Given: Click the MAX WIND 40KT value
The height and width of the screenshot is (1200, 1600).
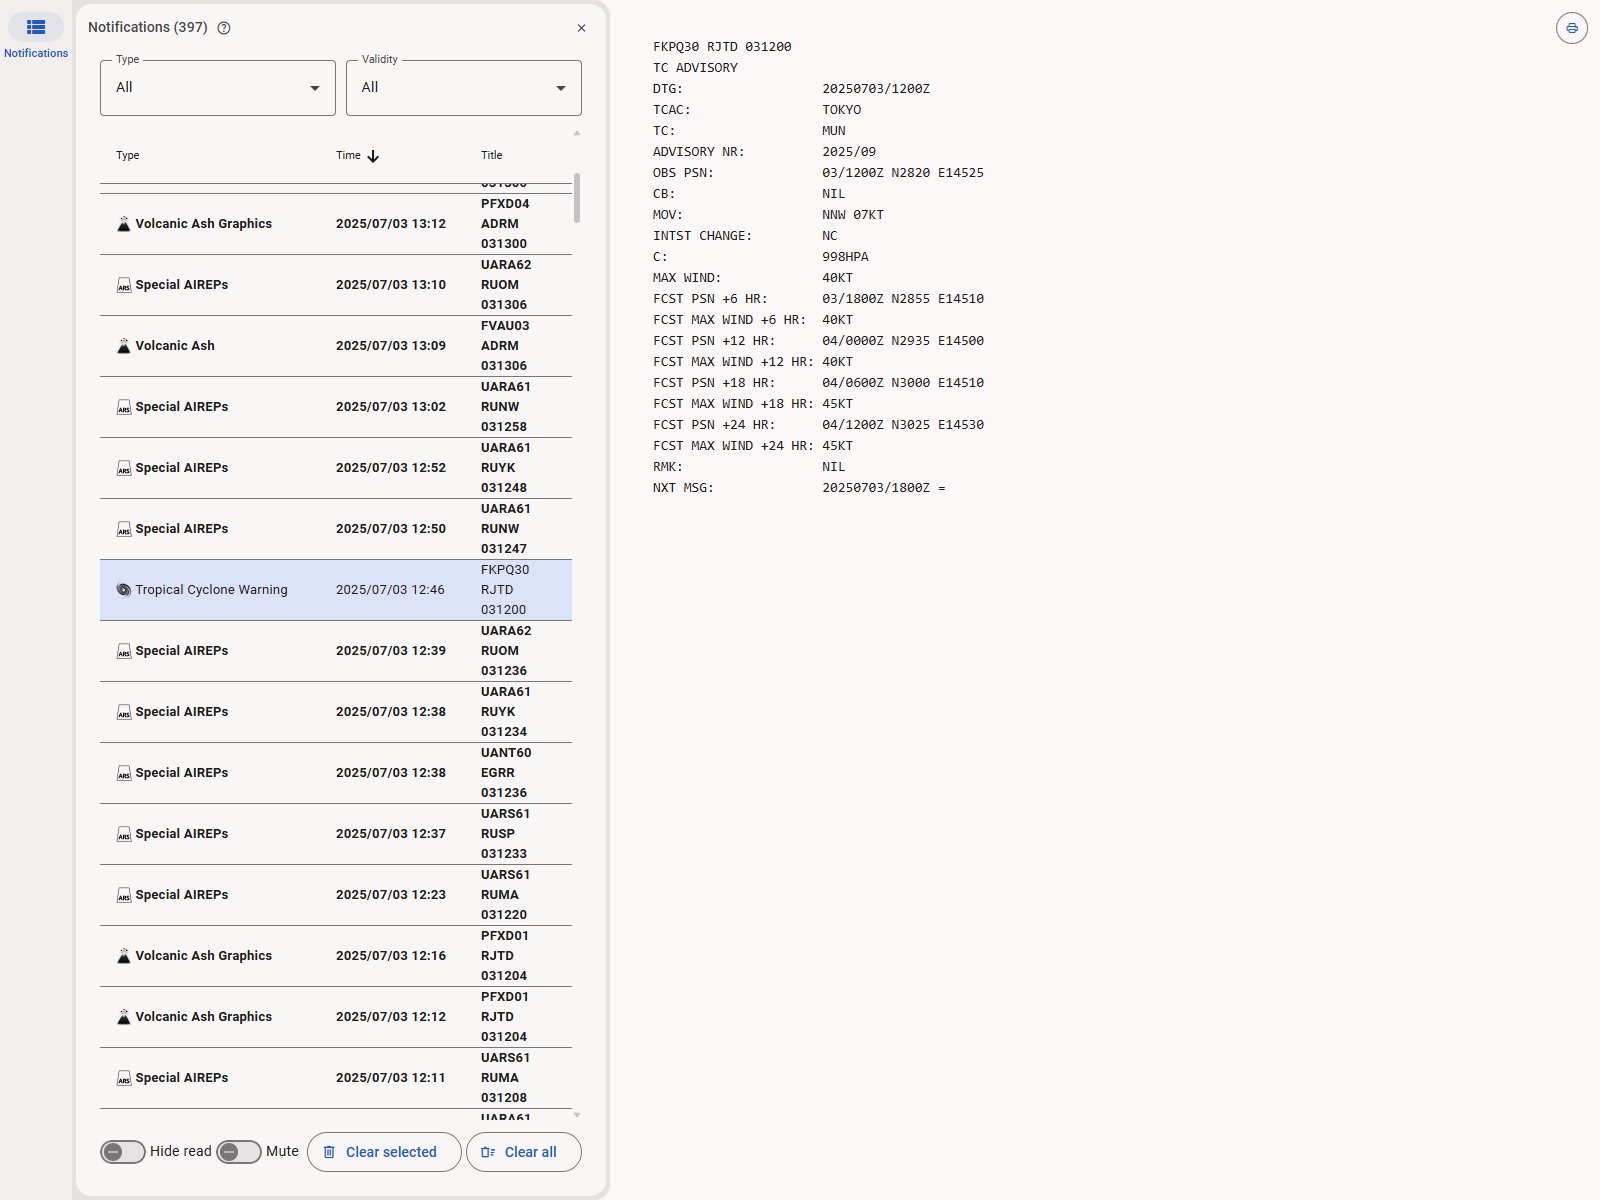Looking at the screenshot, I should [x=837, y=278].
